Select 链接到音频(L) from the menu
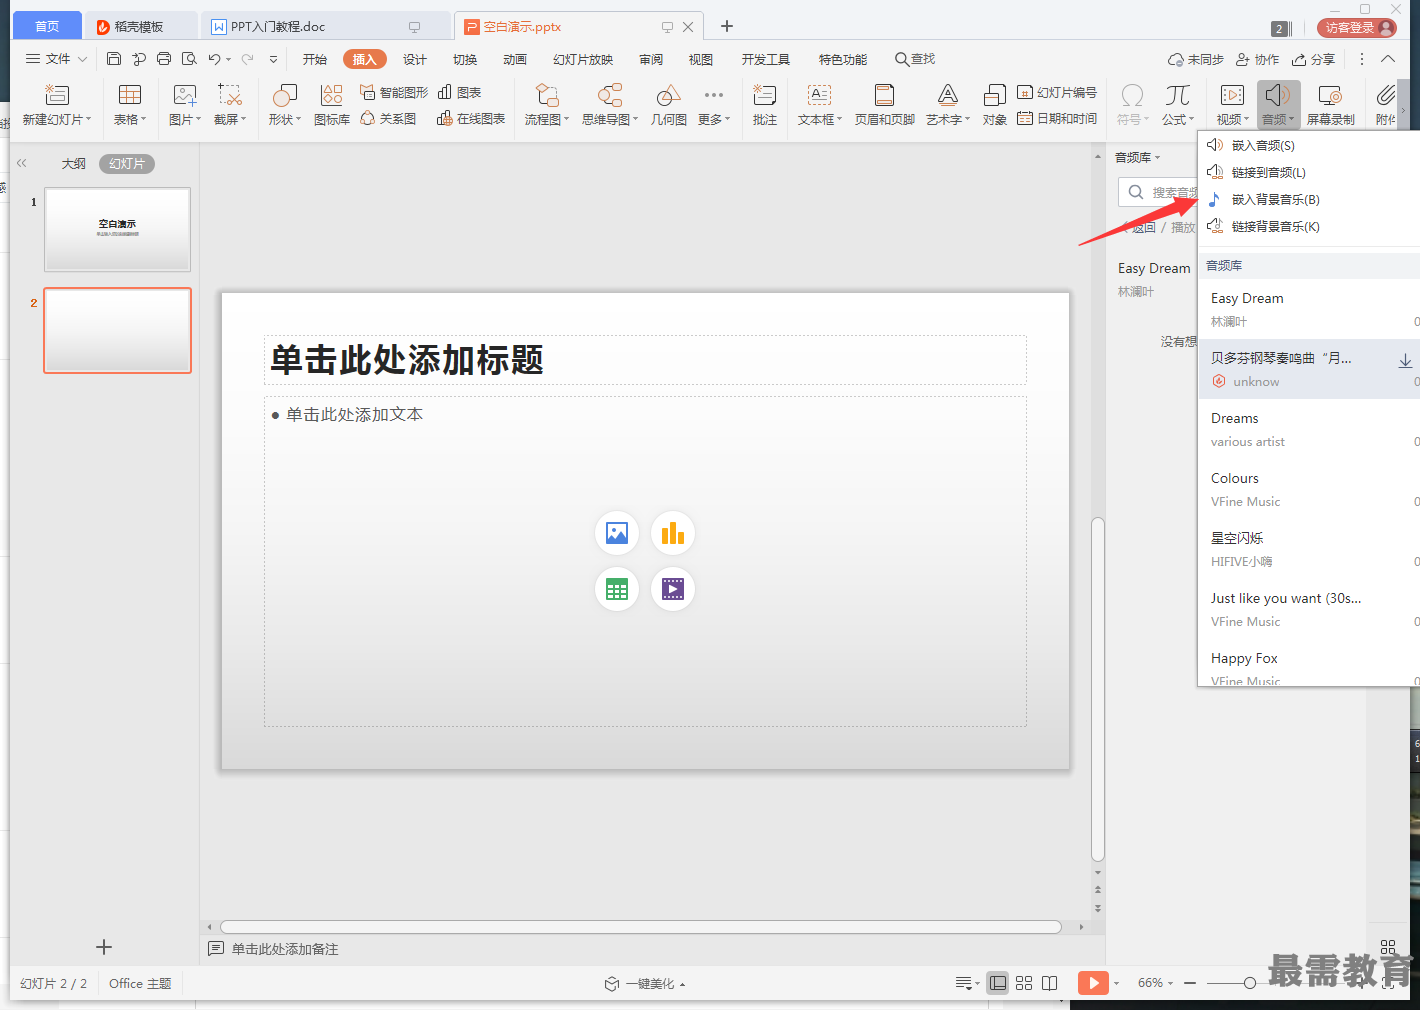 (1268, 172)
